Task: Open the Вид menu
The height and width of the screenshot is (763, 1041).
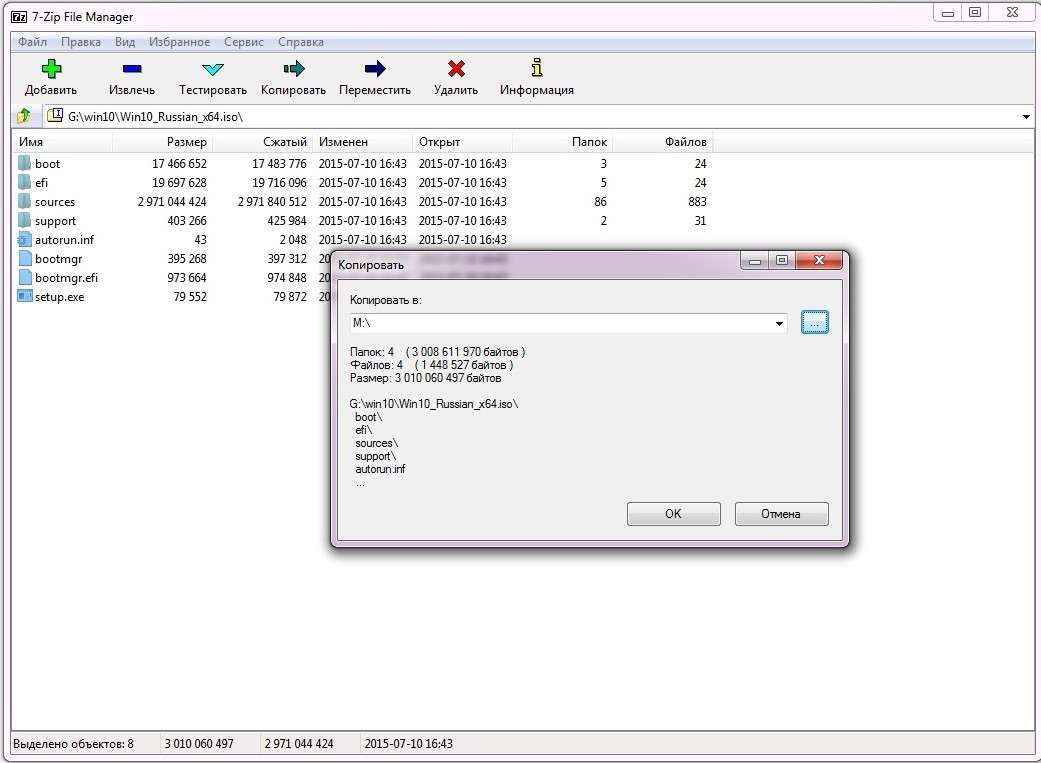Action: coord(125,42)
